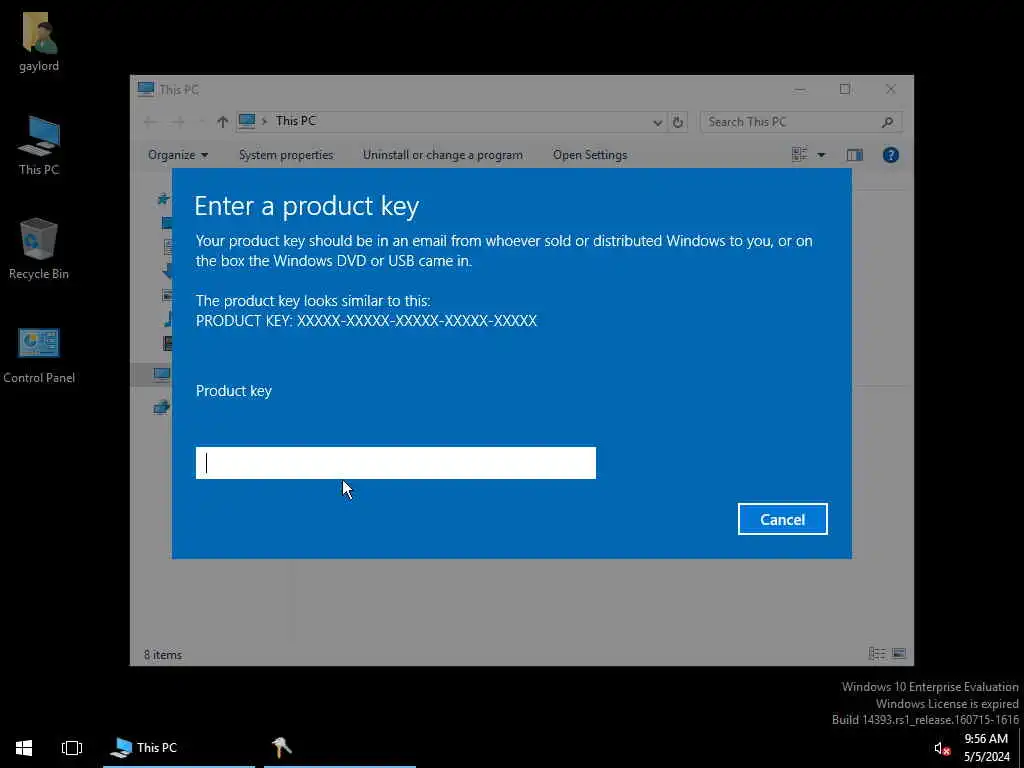
Task: Click This PC in the address bar path
Action: coord(296,121)
